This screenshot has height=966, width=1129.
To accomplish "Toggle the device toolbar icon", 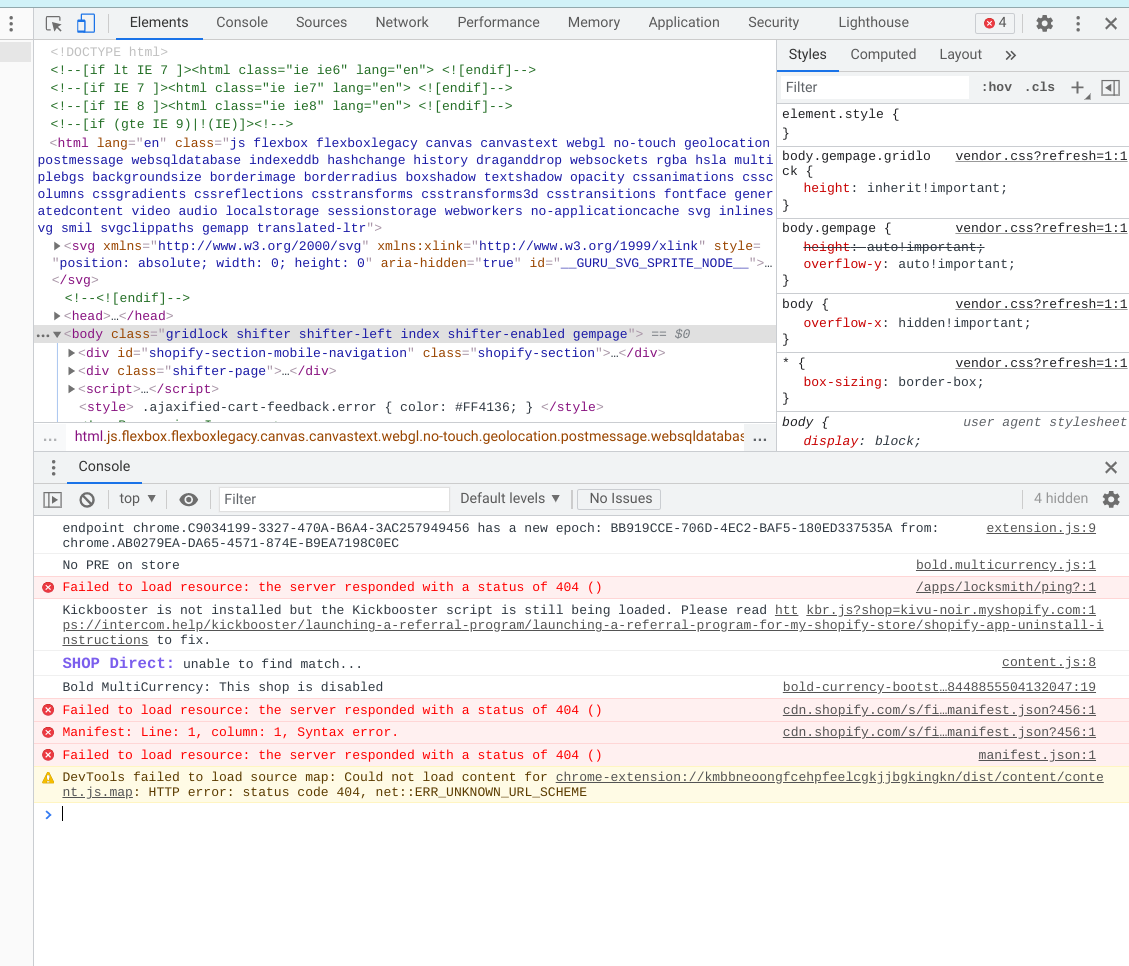I will pos(86,23).
